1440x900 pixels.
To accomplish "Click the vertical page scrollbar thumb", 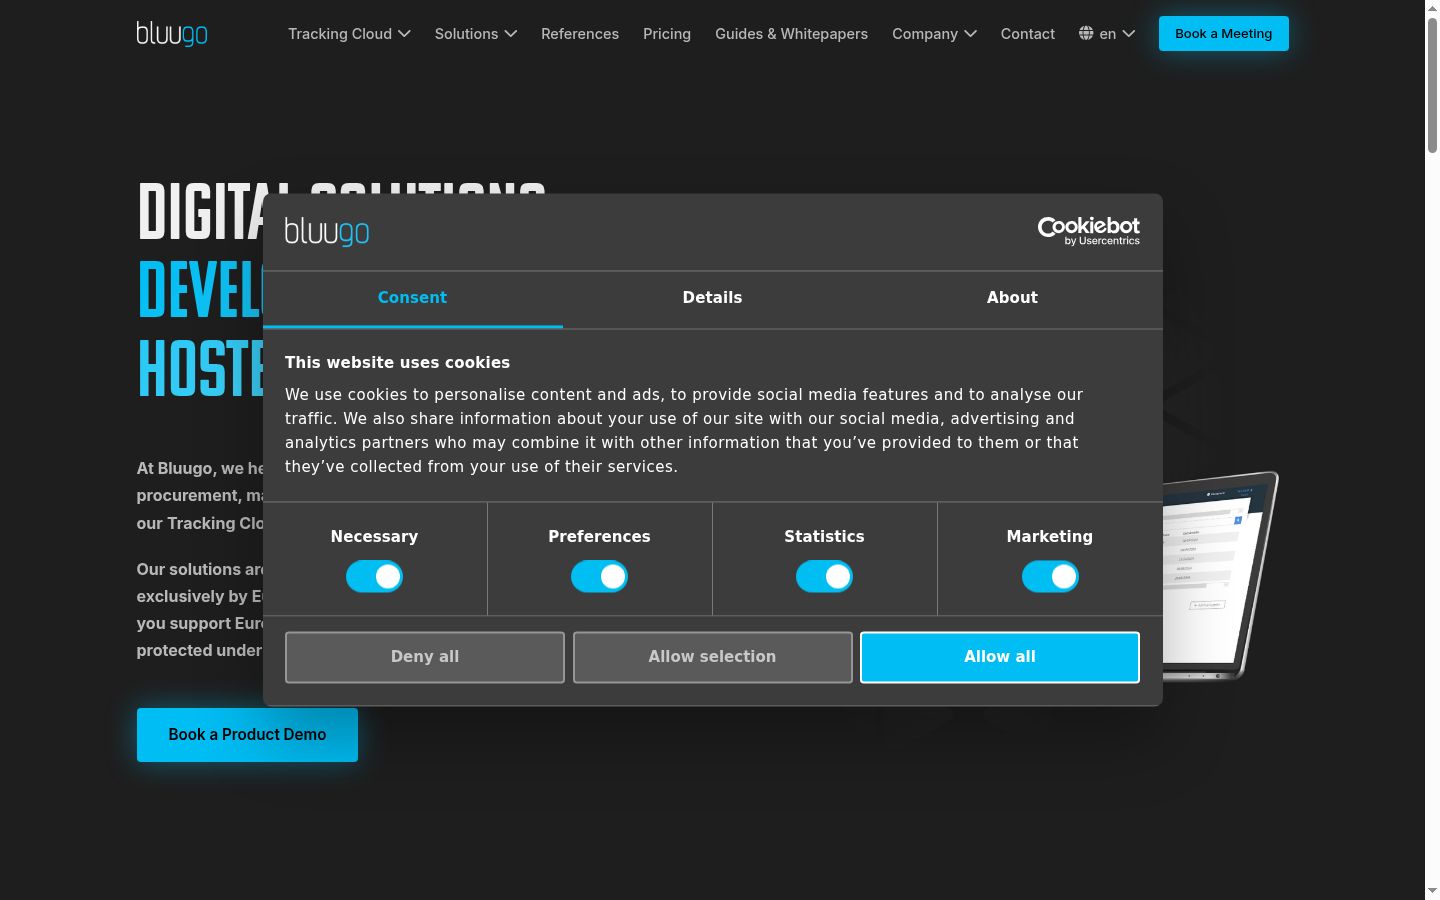I will point(1432,84).
